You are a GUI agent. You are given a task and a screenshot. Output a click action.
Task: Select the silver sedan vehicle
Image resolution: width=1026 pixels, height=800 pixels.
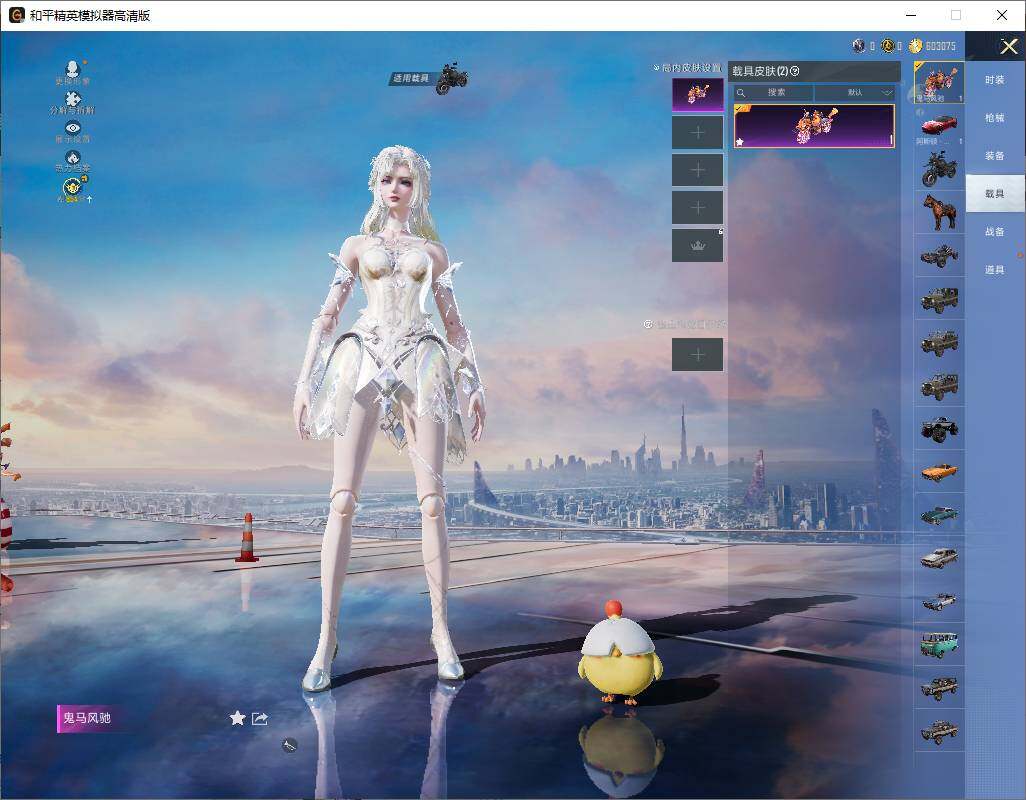[939, 558]
